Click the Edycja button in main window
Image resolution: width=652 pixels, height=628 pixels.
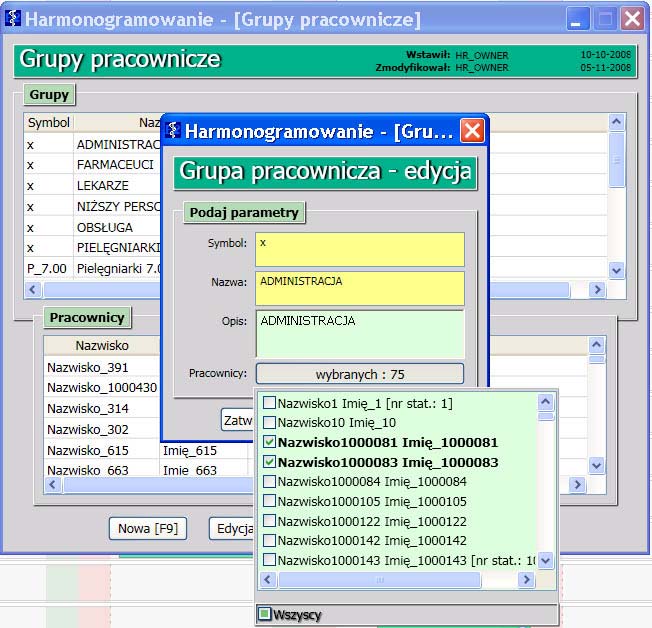click(x=233, y=529)
